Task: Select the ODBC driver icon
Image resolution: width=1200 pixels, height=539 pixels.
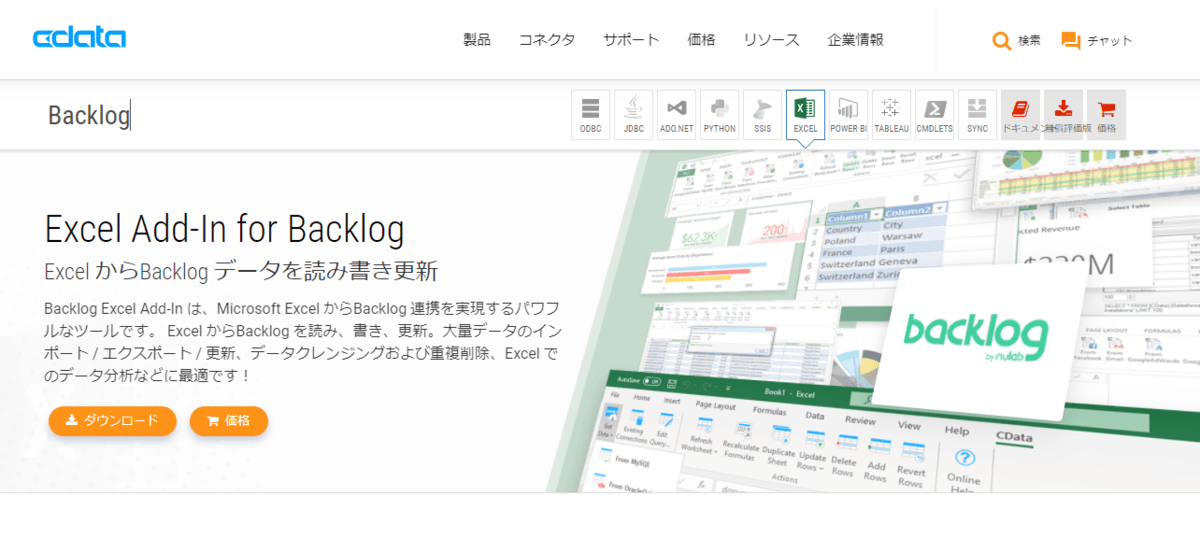Action: (x=590, y=115)
